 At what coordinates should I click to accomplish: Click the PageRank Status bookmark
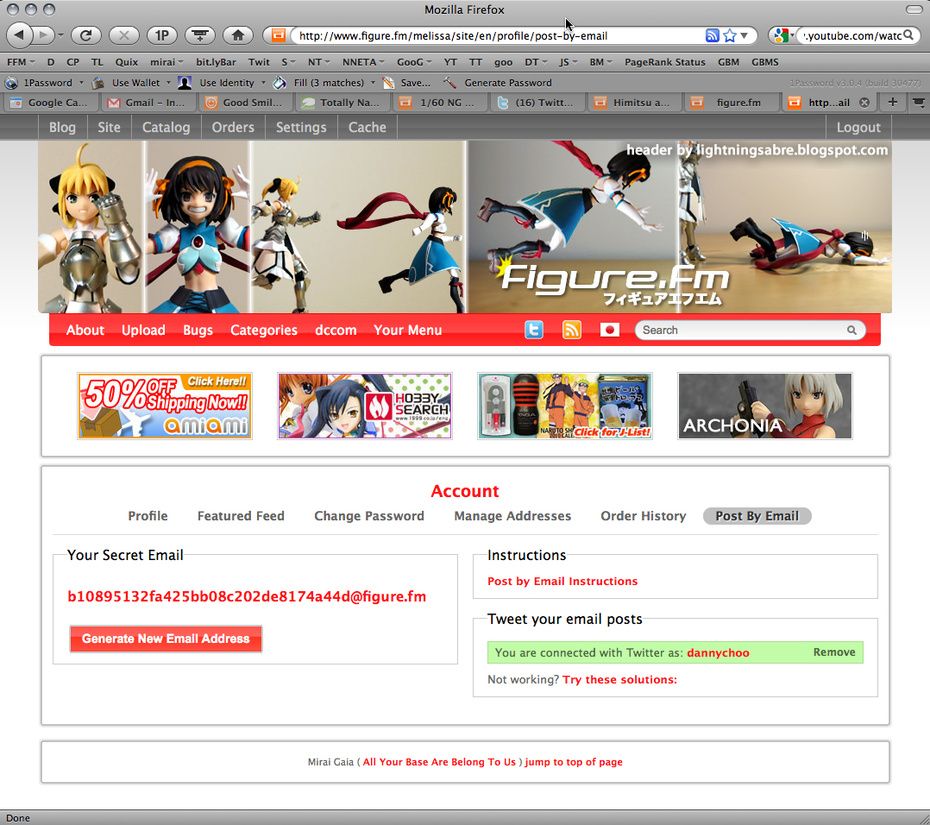tap(665, 62)
